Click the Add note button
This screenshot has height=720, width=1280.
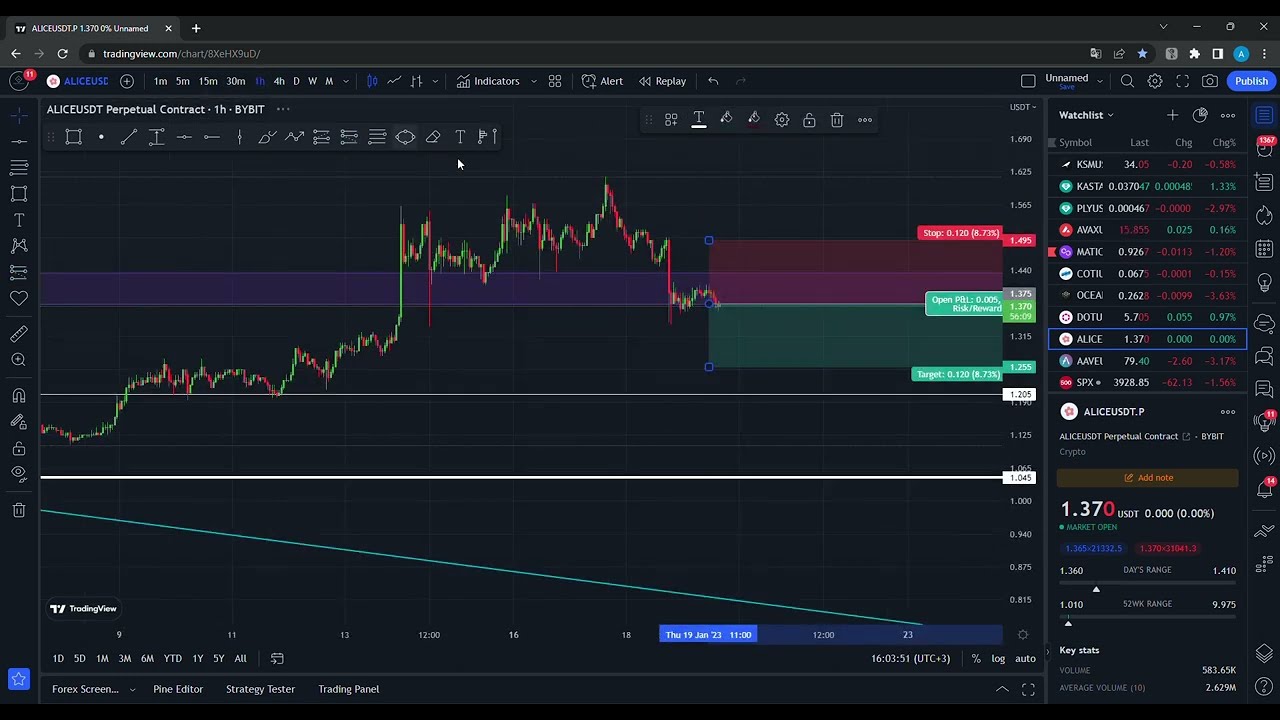(x=1147, y=478)
